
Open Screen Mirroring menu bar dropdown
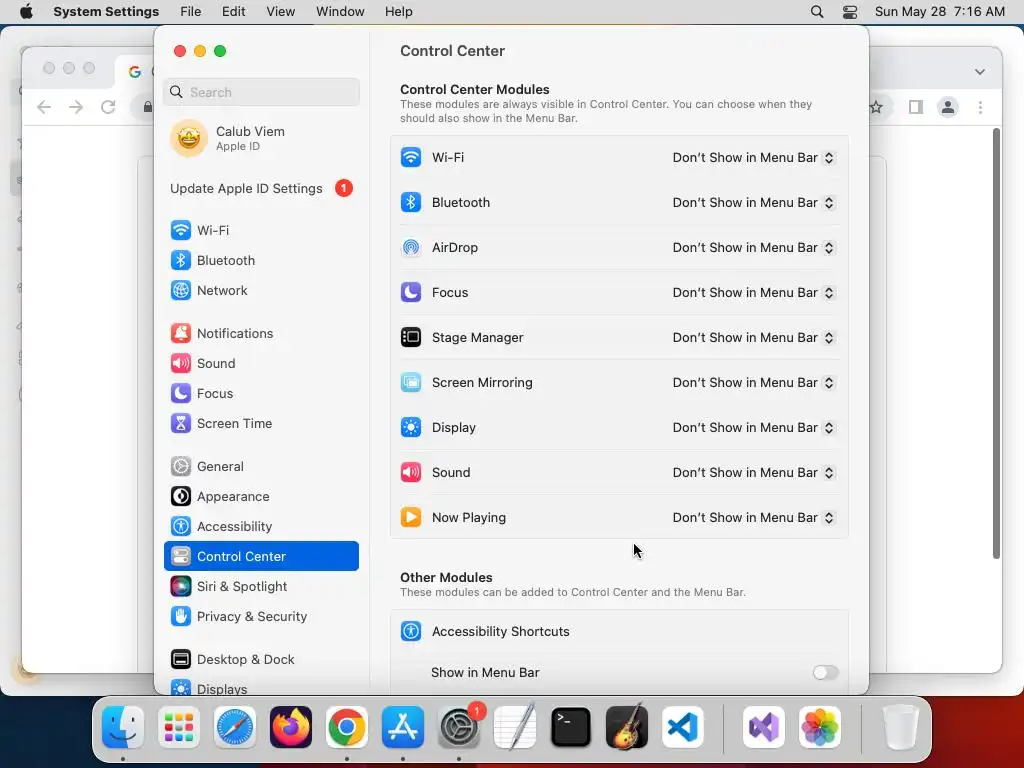click(x=754, y=383)
